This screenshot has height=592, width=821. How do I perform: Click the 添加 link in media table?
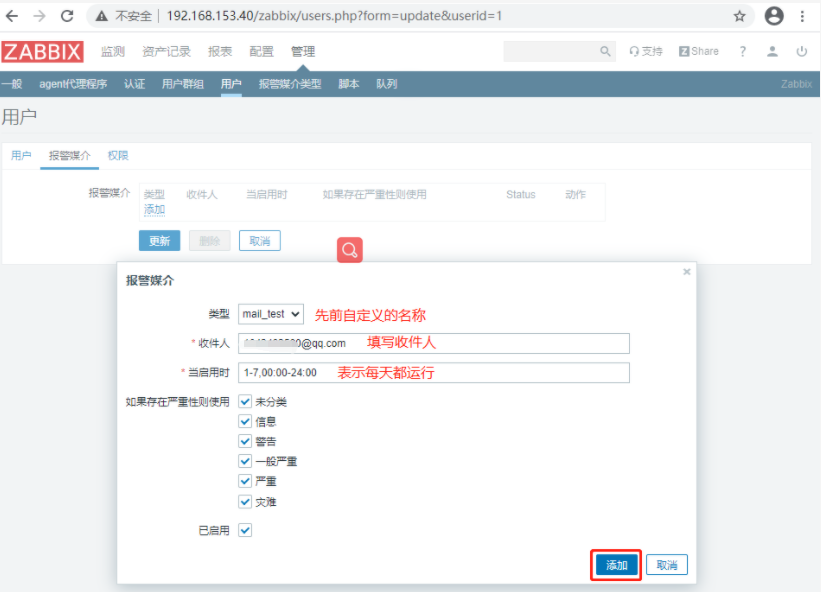pyautogui.click(x=154, y=210)
